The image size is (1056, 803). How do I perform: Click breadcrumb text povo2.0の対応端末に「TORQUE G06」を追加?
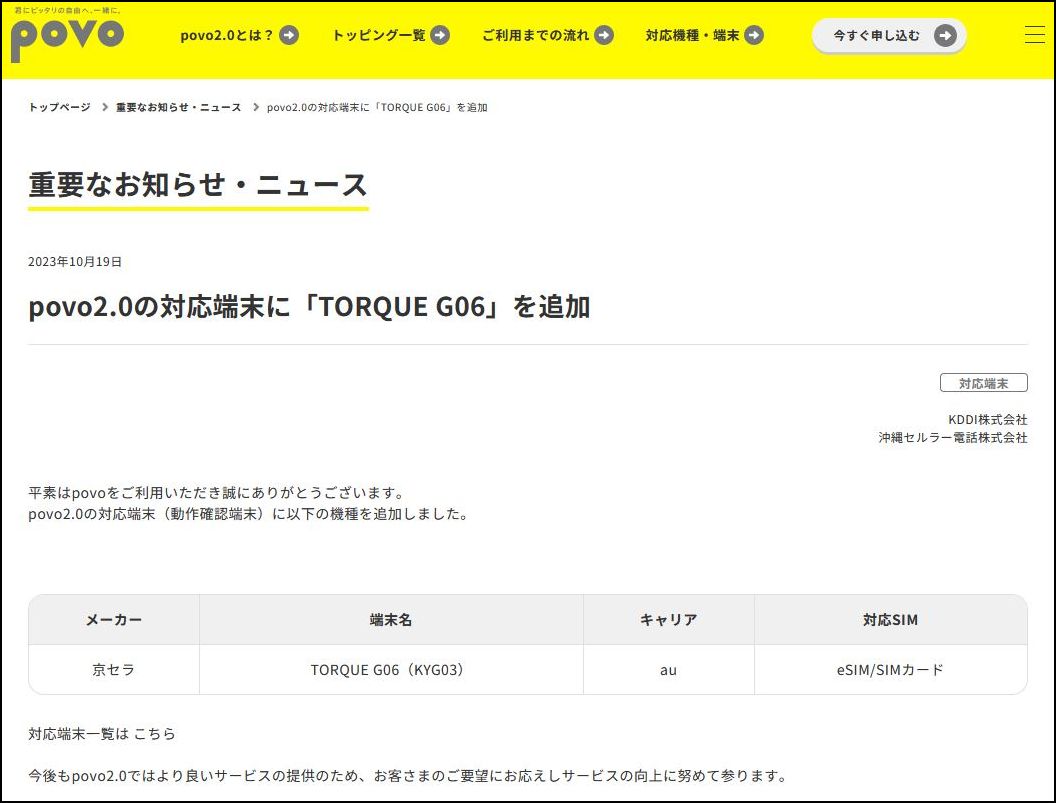pyautogui.click(x=377, y=107)
